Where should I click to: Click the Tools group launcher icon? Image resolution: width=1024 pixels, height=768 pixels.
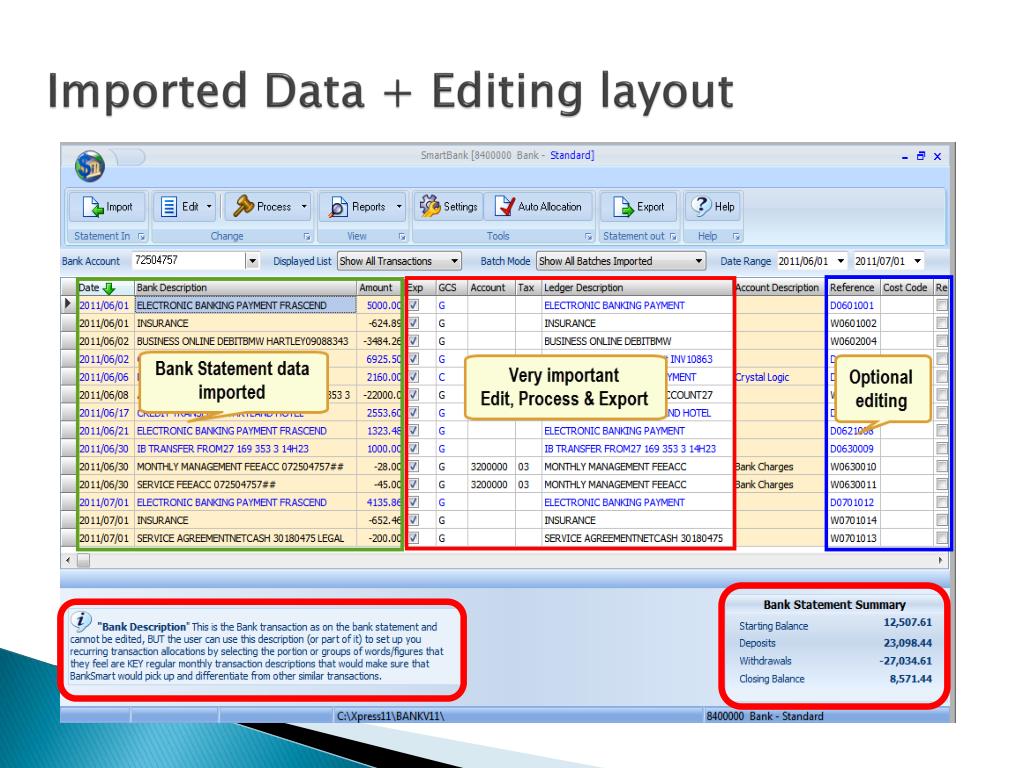coord(588,236)
